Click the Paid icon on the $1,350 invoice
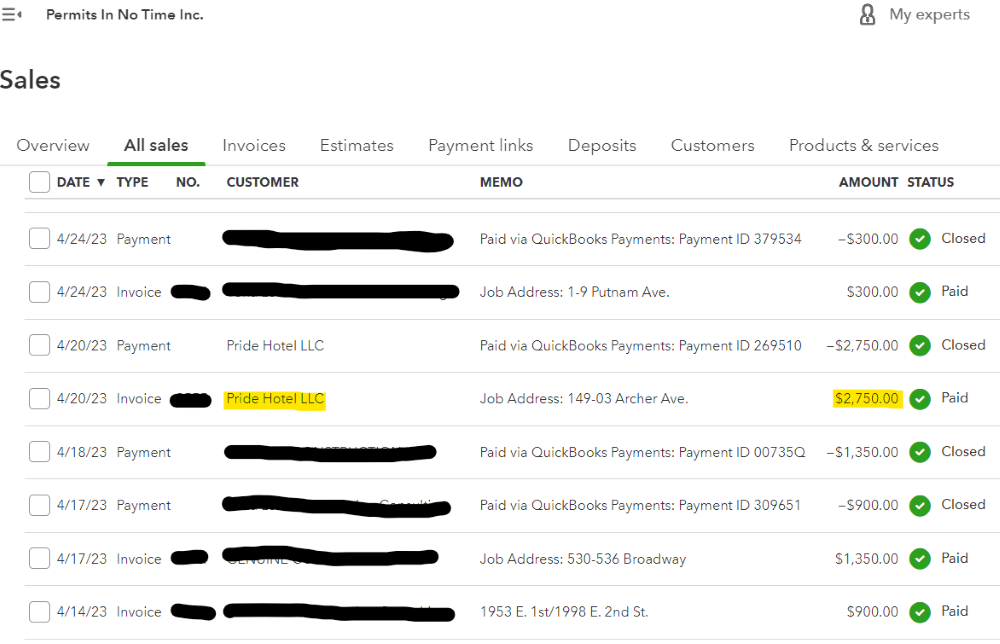This screenshot has height=644, width=1000. click(920, 558)
